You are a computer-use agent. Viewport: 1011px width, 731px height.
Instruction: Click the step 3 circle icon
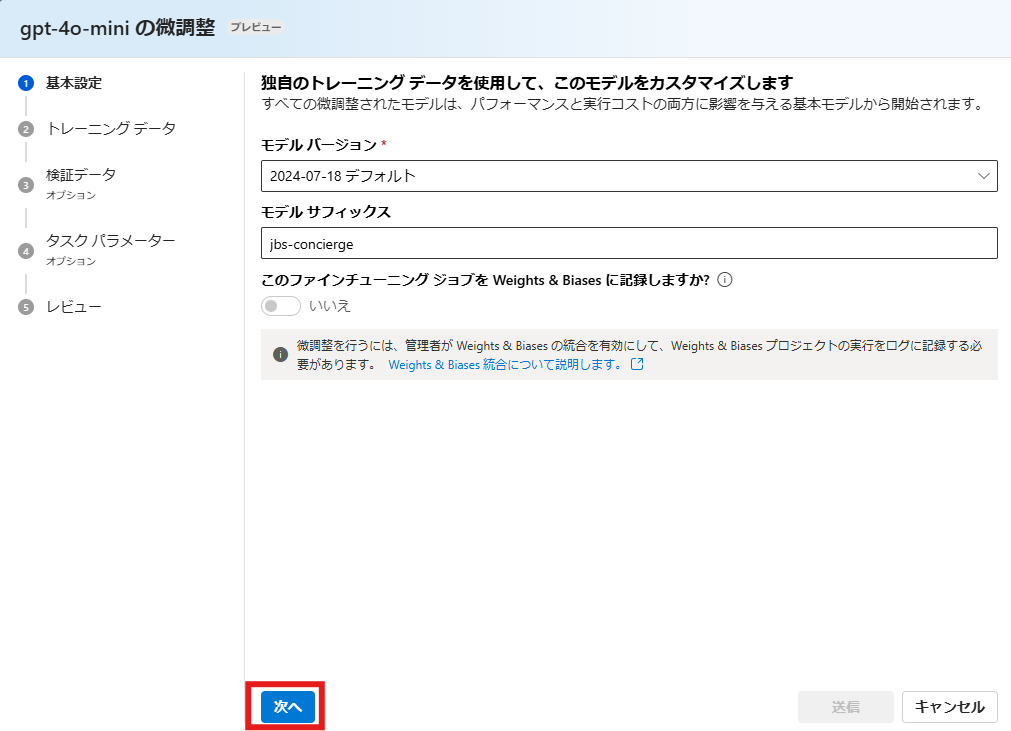pos(26,185)
